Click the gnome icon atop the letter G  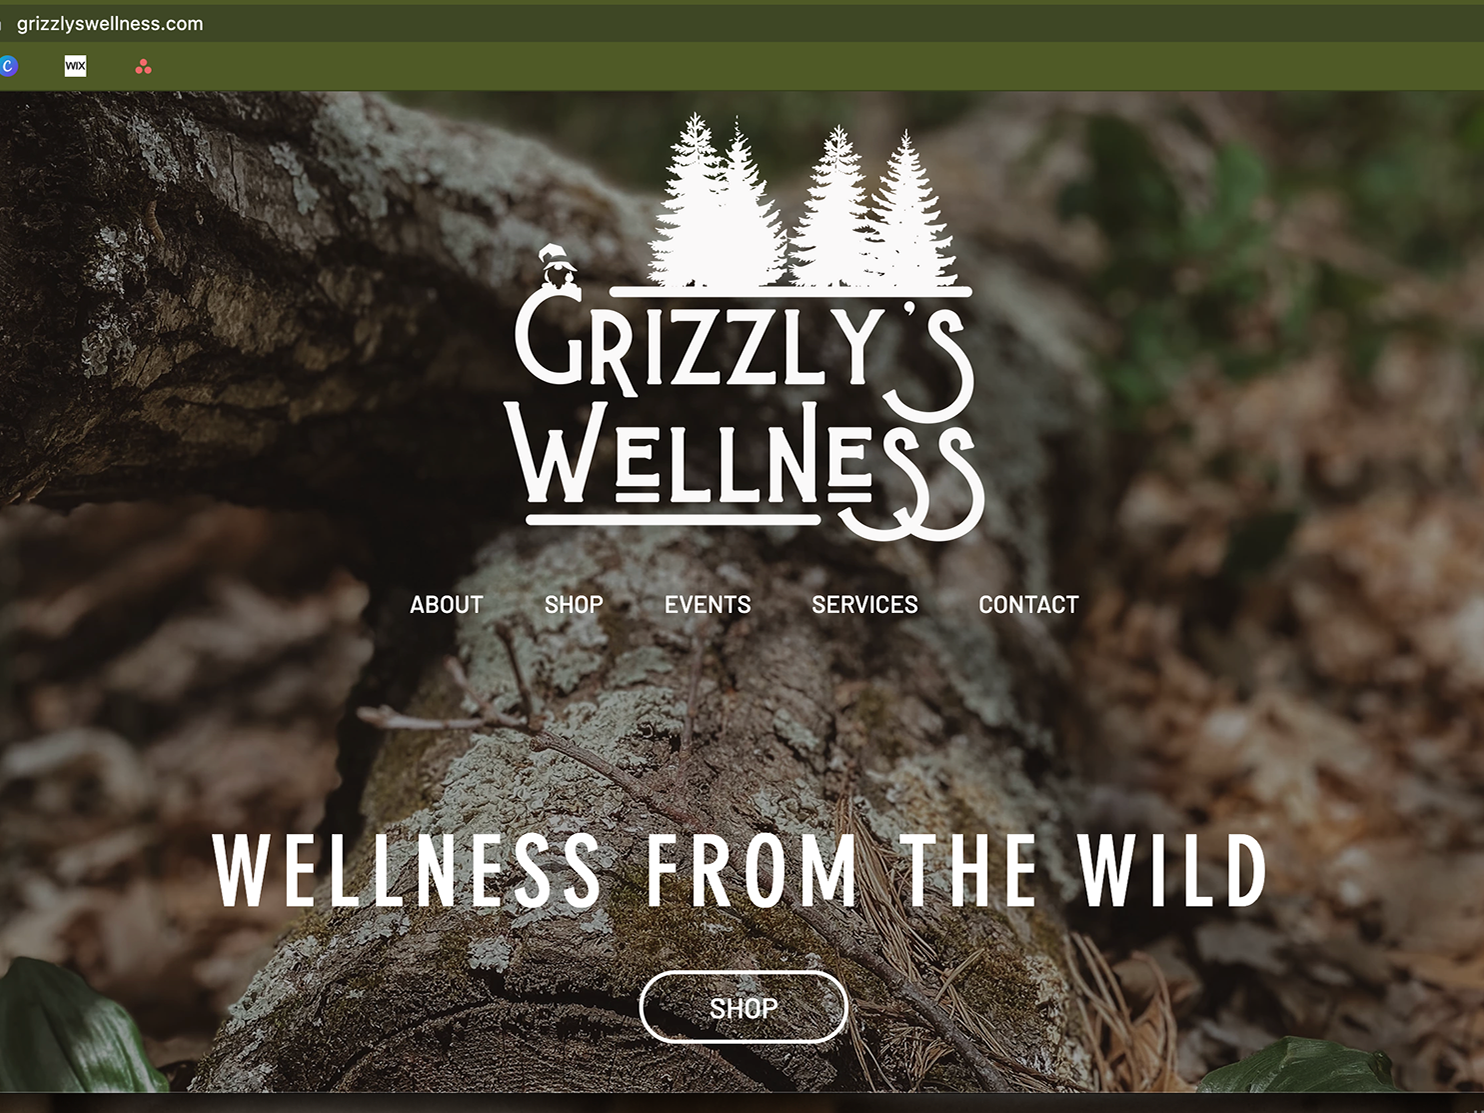(x=557, y=266)
